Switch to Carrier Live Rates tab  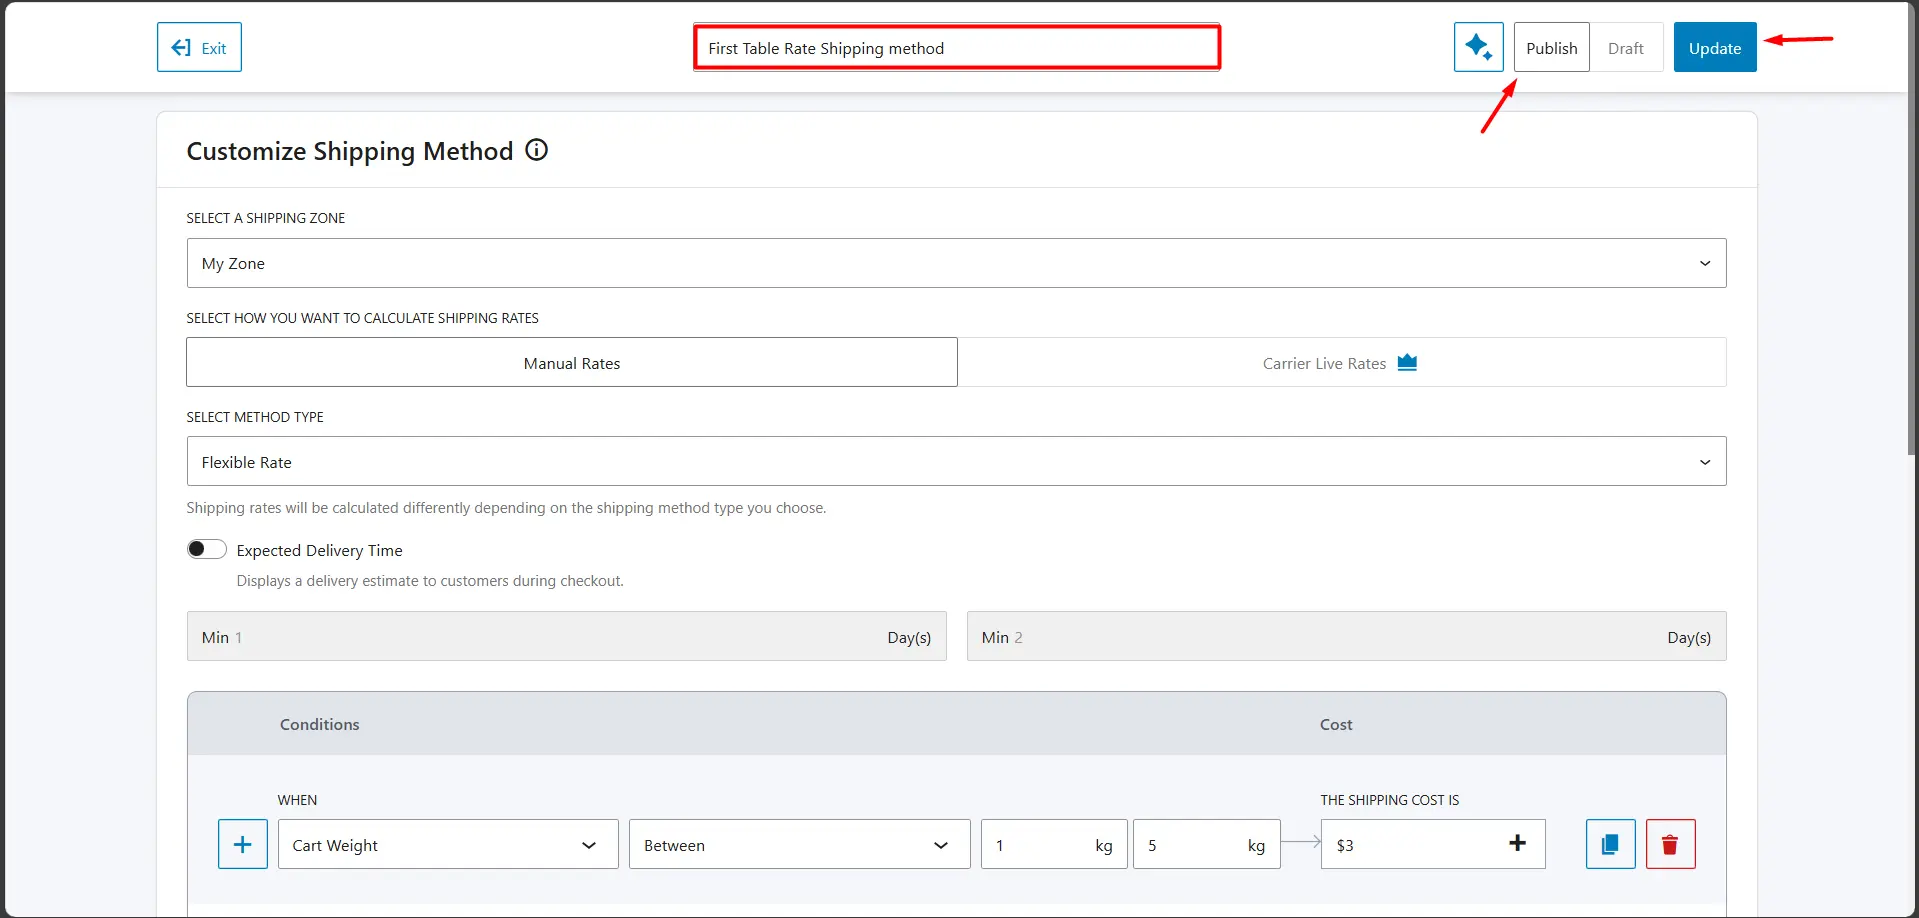[x=1340, y=363]
